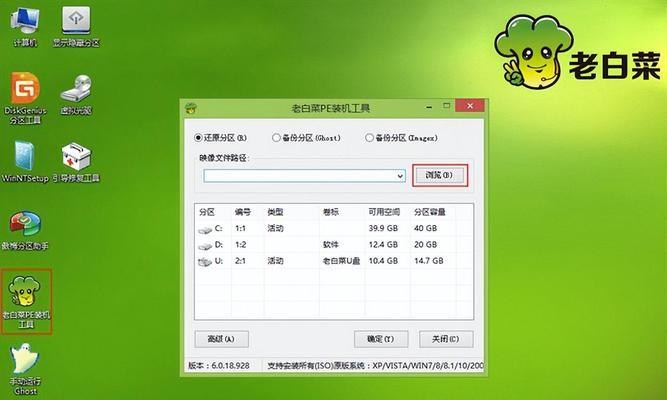
Task: Click the 39.9 GB free space value
Action: tap(383, 229)
